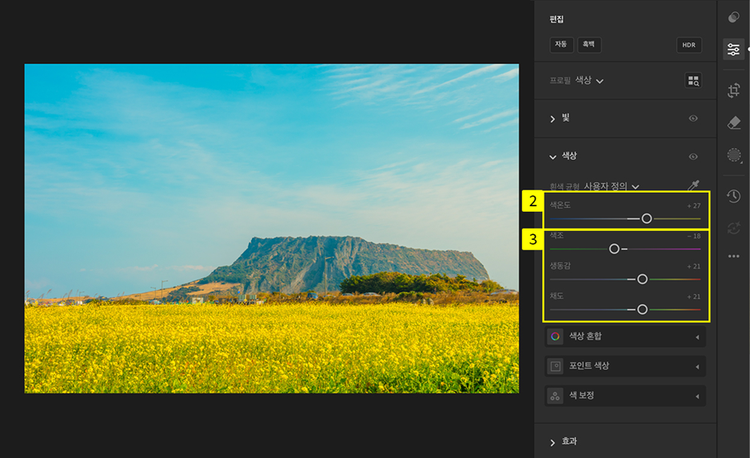Collapse the 색상 section
Viewport: 750px width, 458px height.
(552, 157)
